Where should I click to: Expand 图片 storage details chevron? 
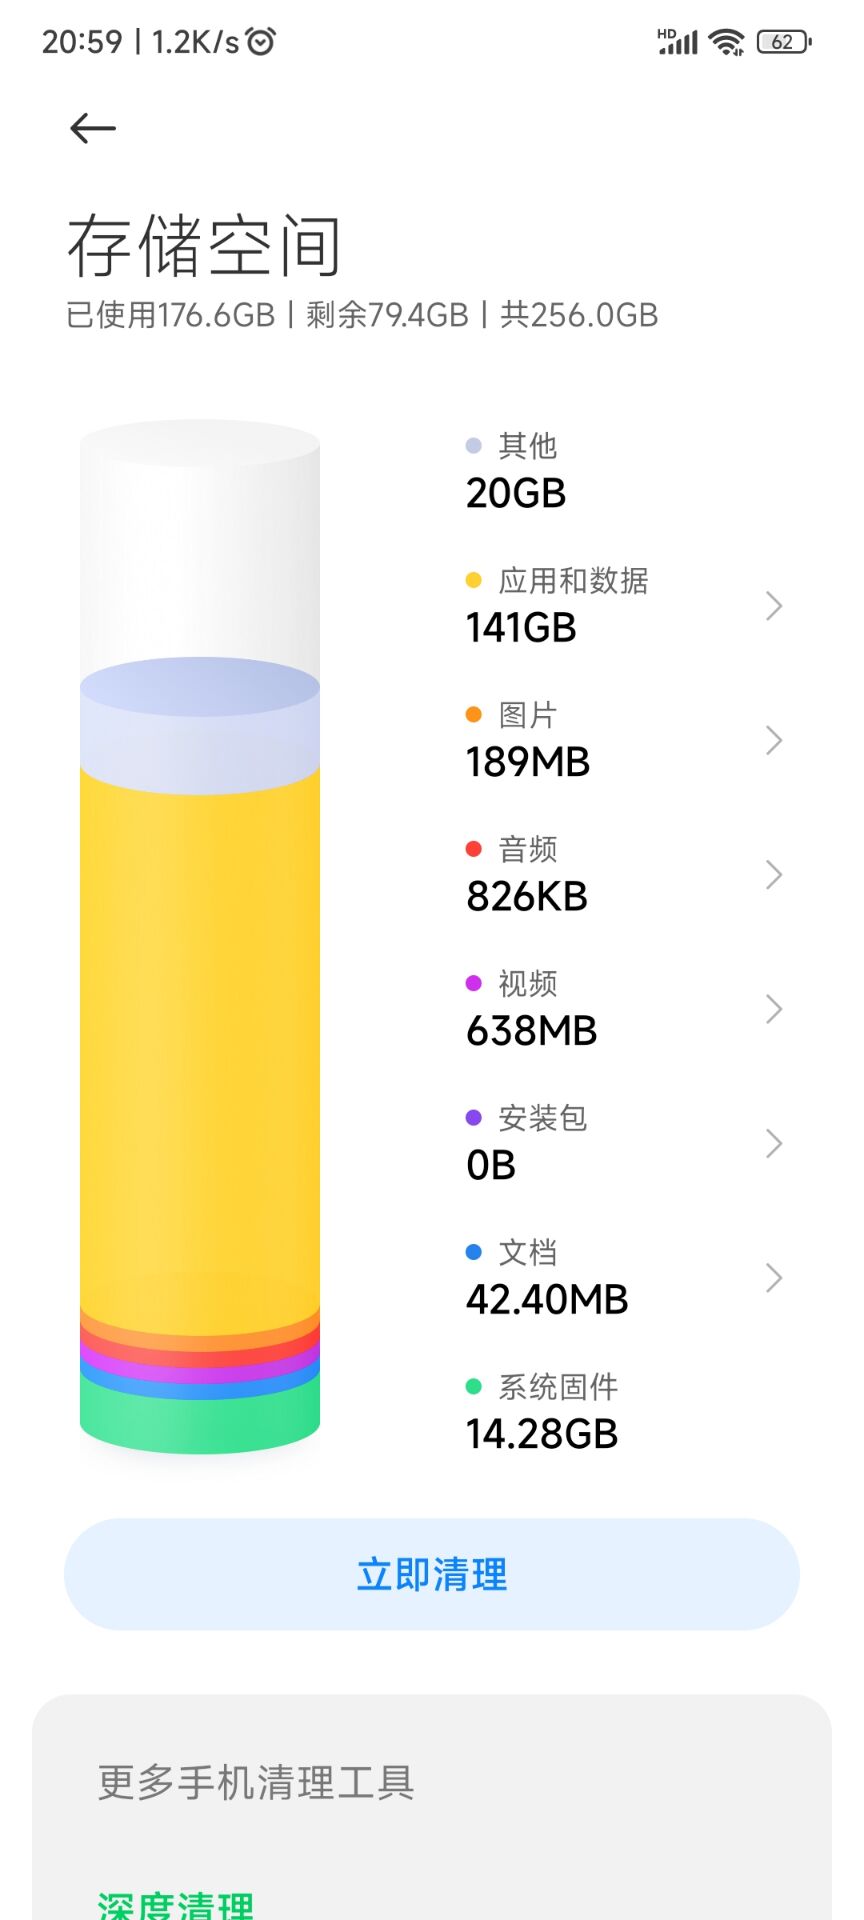[x=773, y=741]
